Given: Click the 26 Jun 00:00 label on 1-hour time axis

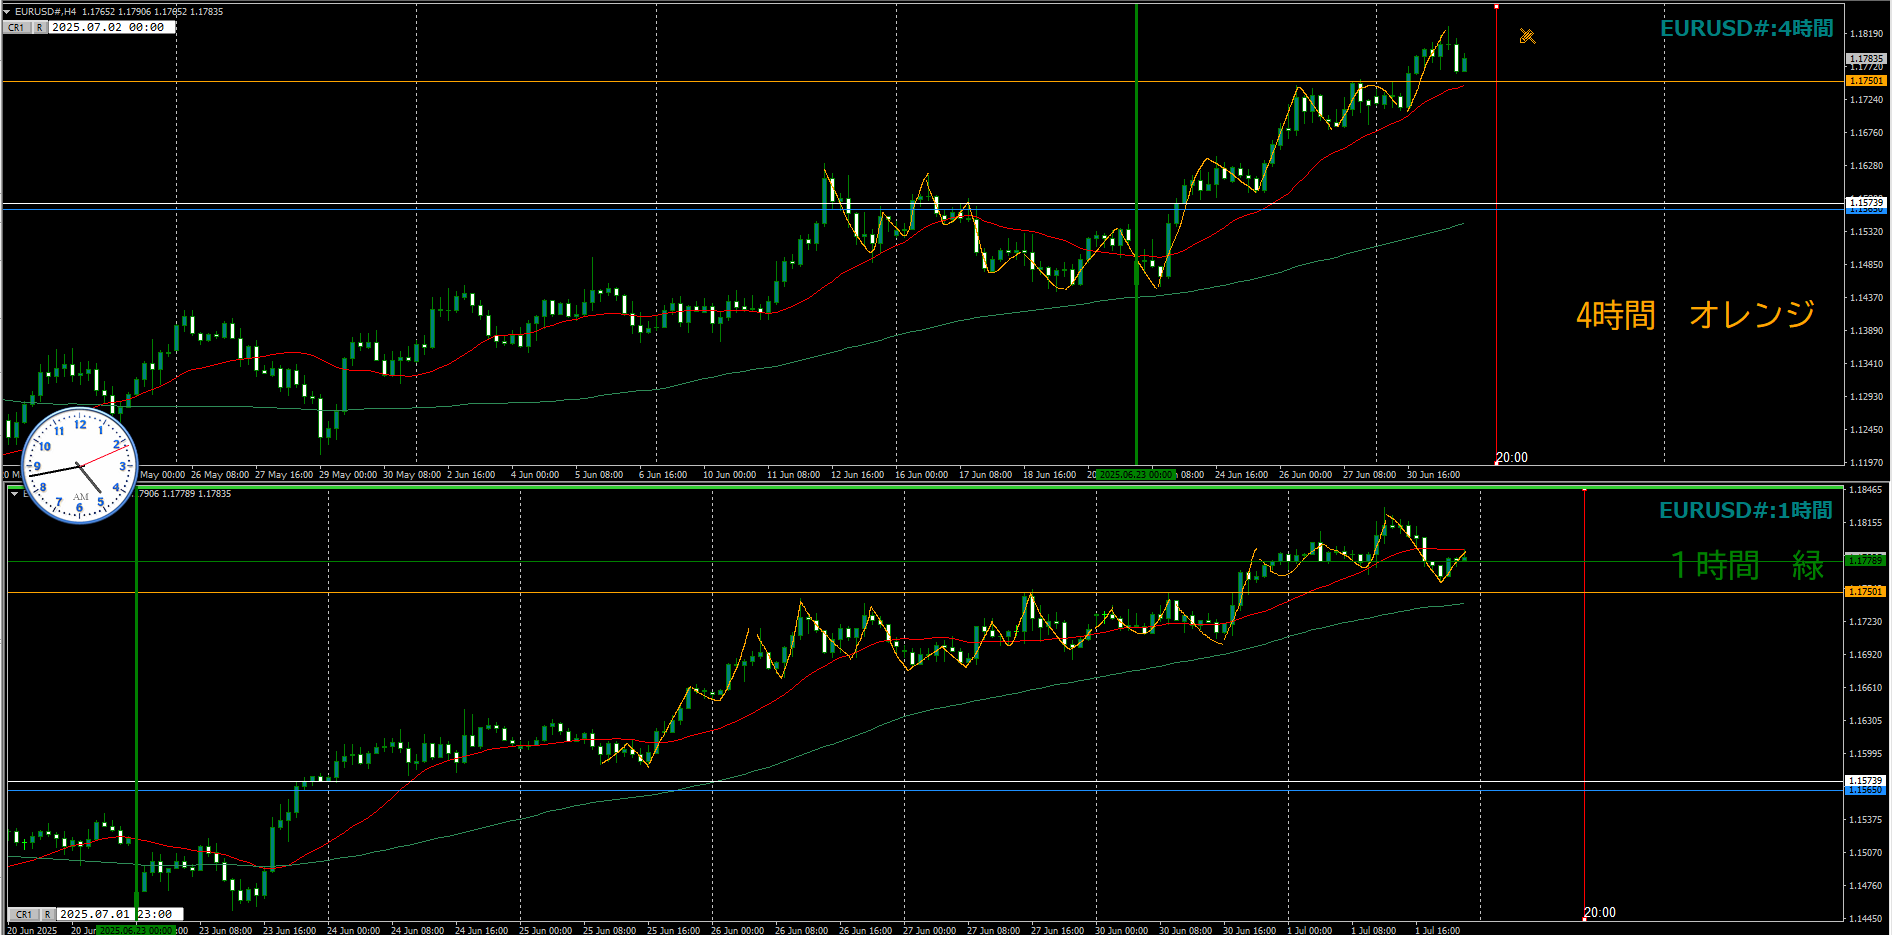Looking at the screenshot, I should 737,930.
